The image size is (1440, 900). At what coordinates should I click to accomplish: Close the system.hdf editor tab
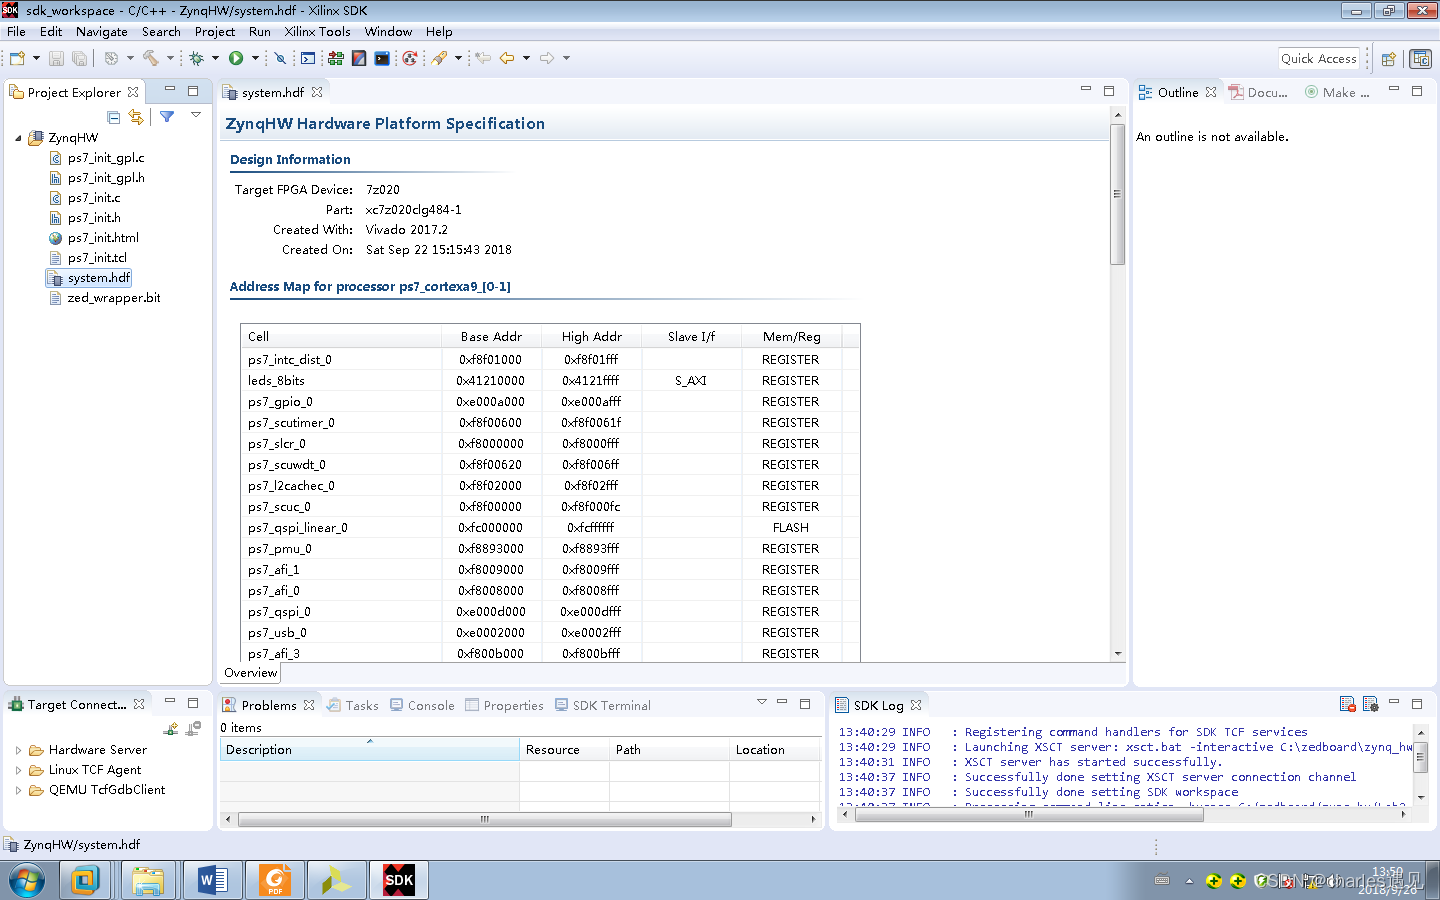click(x=317, y=92)
